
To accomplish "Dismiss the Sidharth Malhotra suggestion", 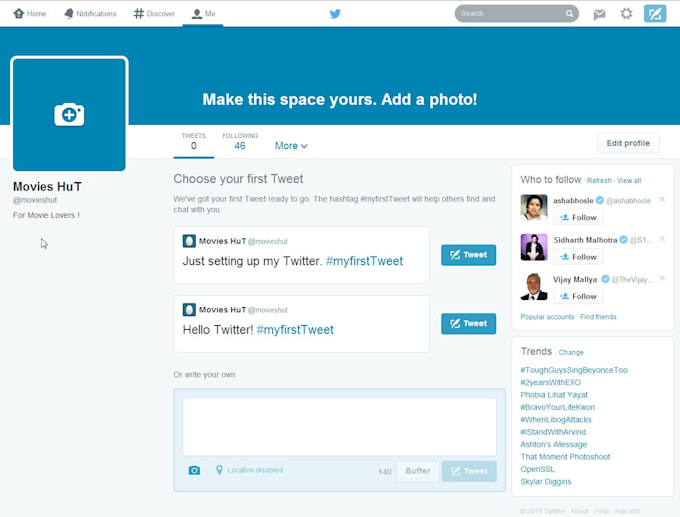I will [x=662, y=239].
